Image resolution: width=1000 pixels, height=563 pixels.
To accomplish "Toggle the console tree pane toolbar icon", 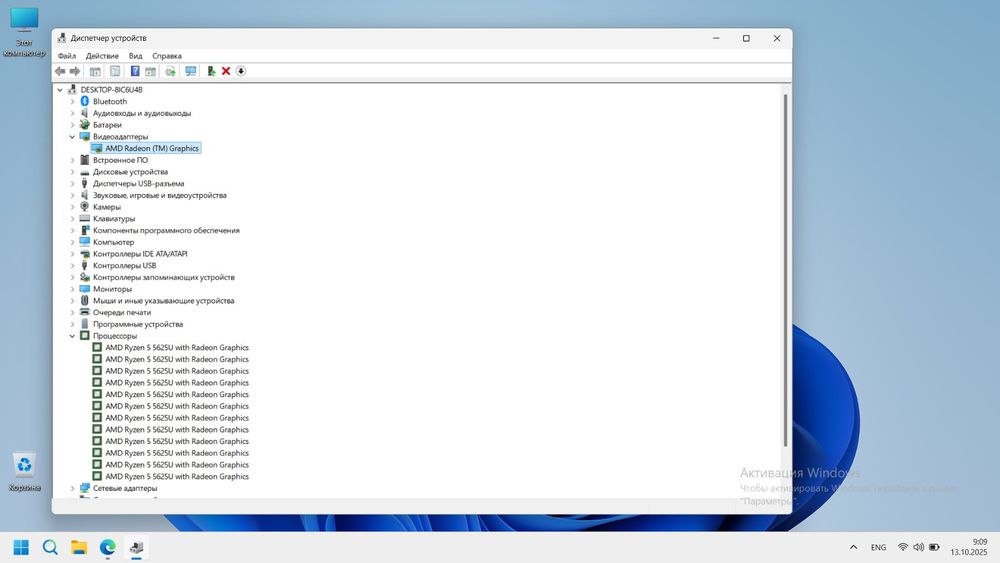I will (95, 71).
